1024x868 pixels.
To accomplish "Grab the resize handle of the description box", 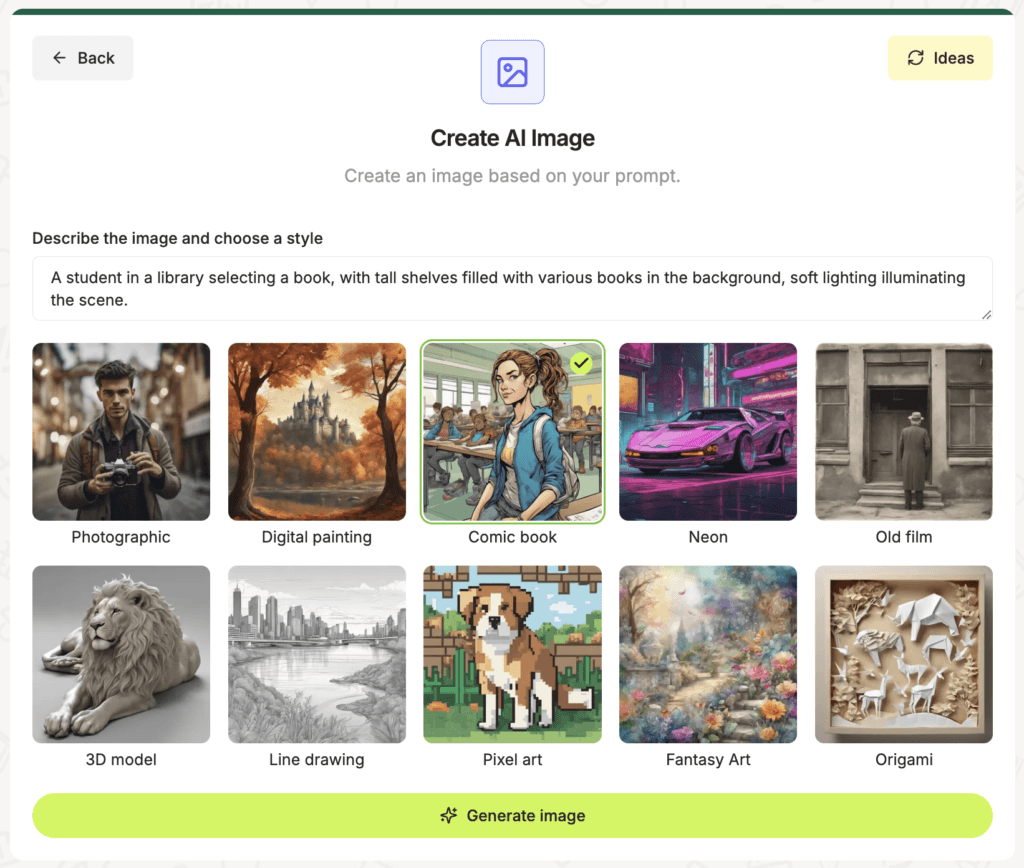I will (986, 315).
